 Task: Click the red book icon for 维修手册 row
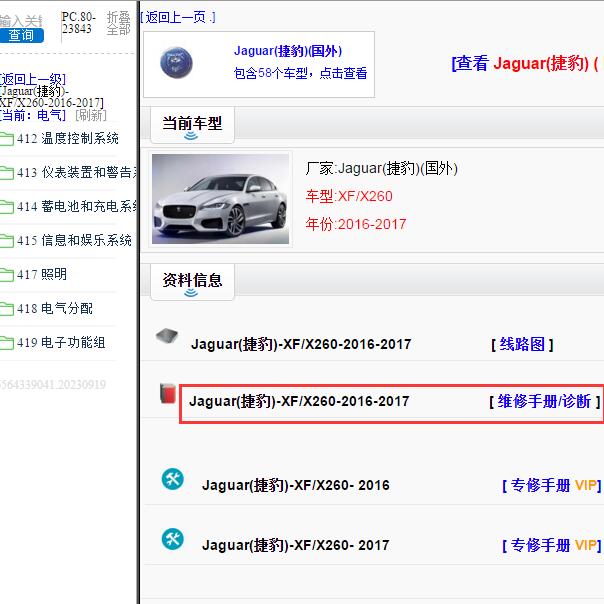[168, 394]
